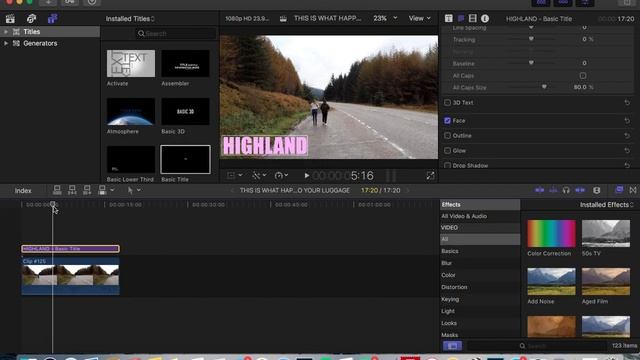Image resolution: width=640 pixels, height=360 pixels.
Task: Show the Effects browser icon
Action: (x=619, y=190)
